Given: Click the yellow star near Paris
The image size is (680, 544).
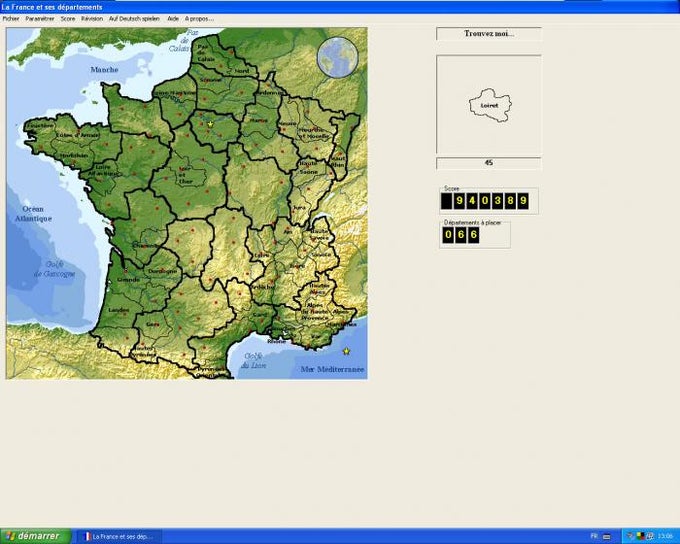Looking at the screenshot, I should coord(210,124).
